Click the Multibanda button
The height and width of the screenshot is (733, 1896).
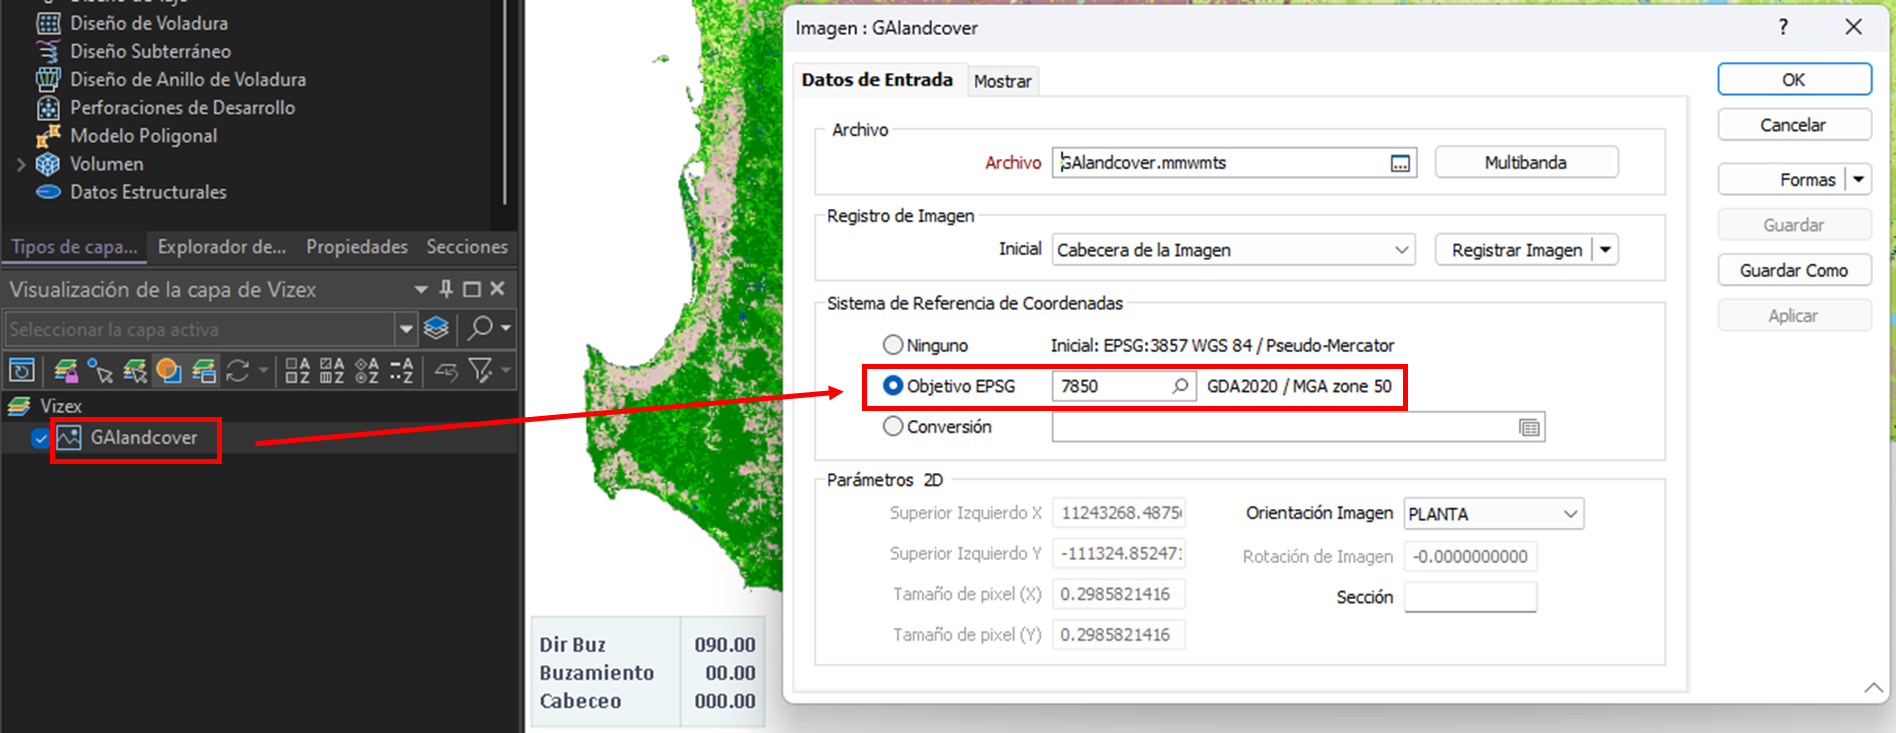(x=1525, y=162)
